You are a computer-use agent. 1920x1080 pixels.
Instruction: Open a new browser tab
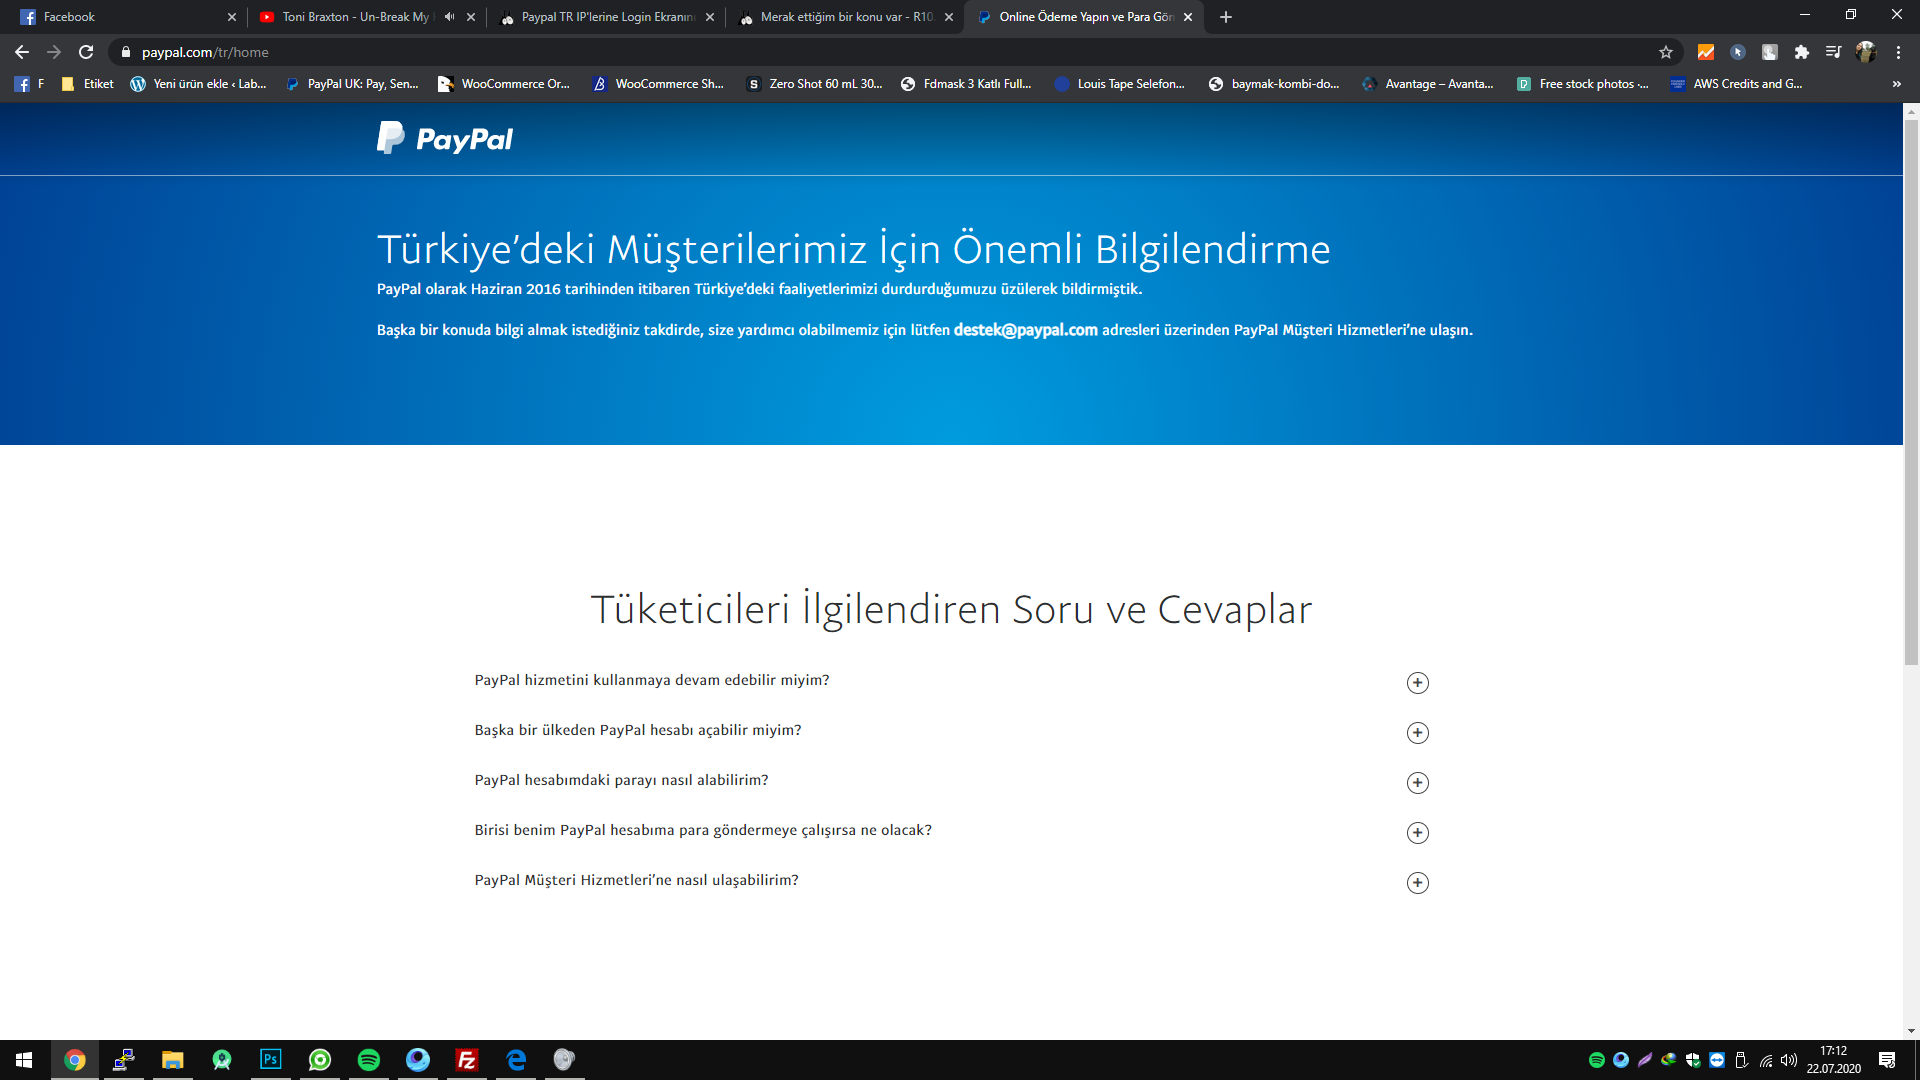[1226, 17]
